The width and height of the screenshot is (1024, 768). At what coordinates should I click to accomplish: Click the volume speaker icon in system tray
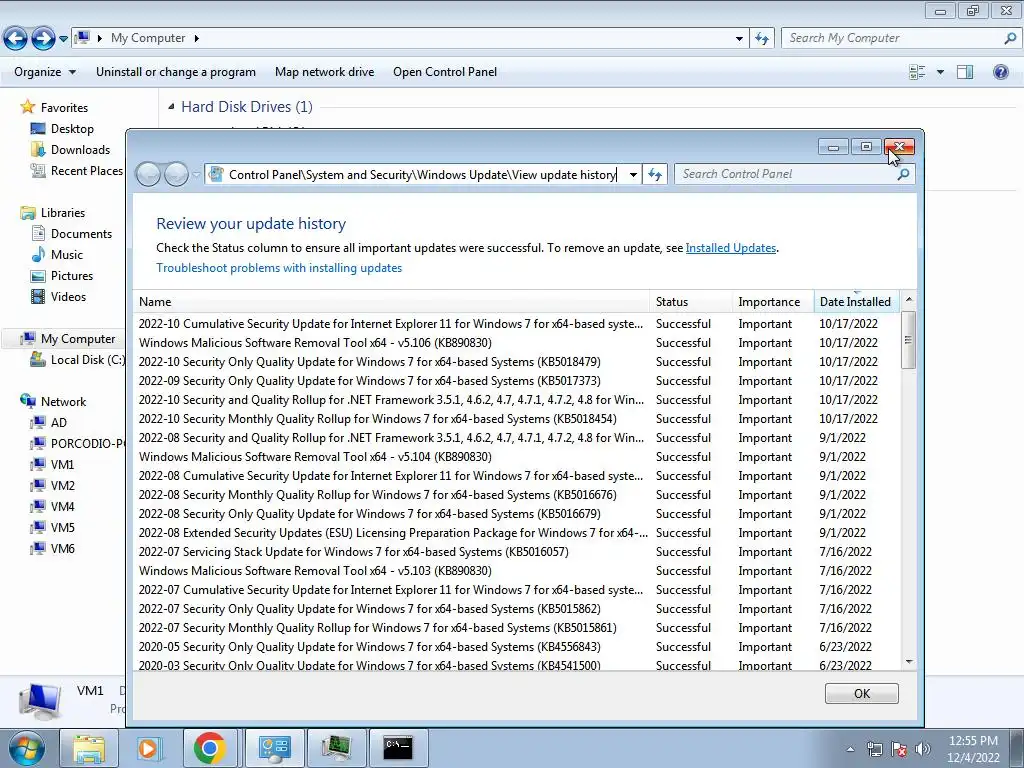point(922,749)
